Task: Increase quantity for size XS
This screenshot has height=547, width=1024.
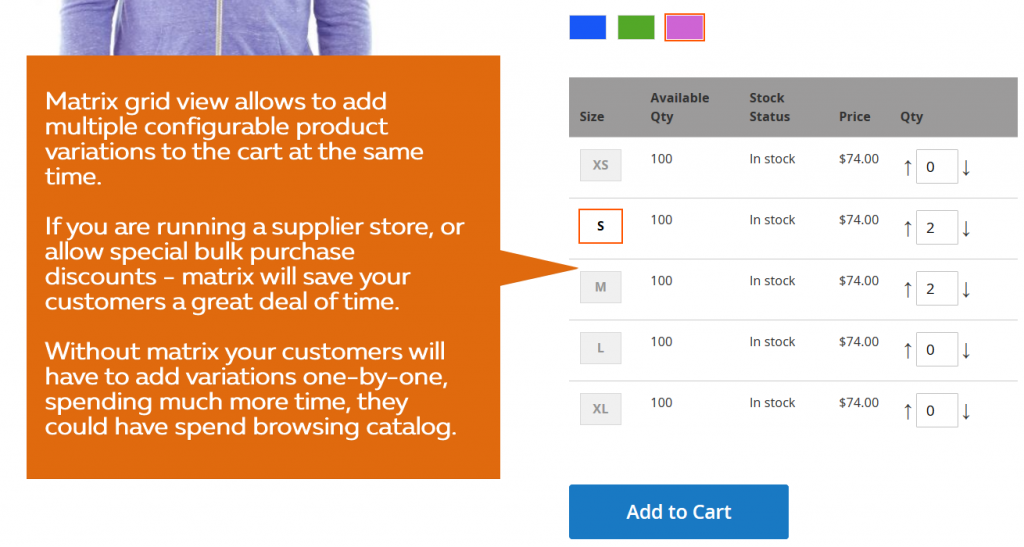Action: tap(908, 168)
